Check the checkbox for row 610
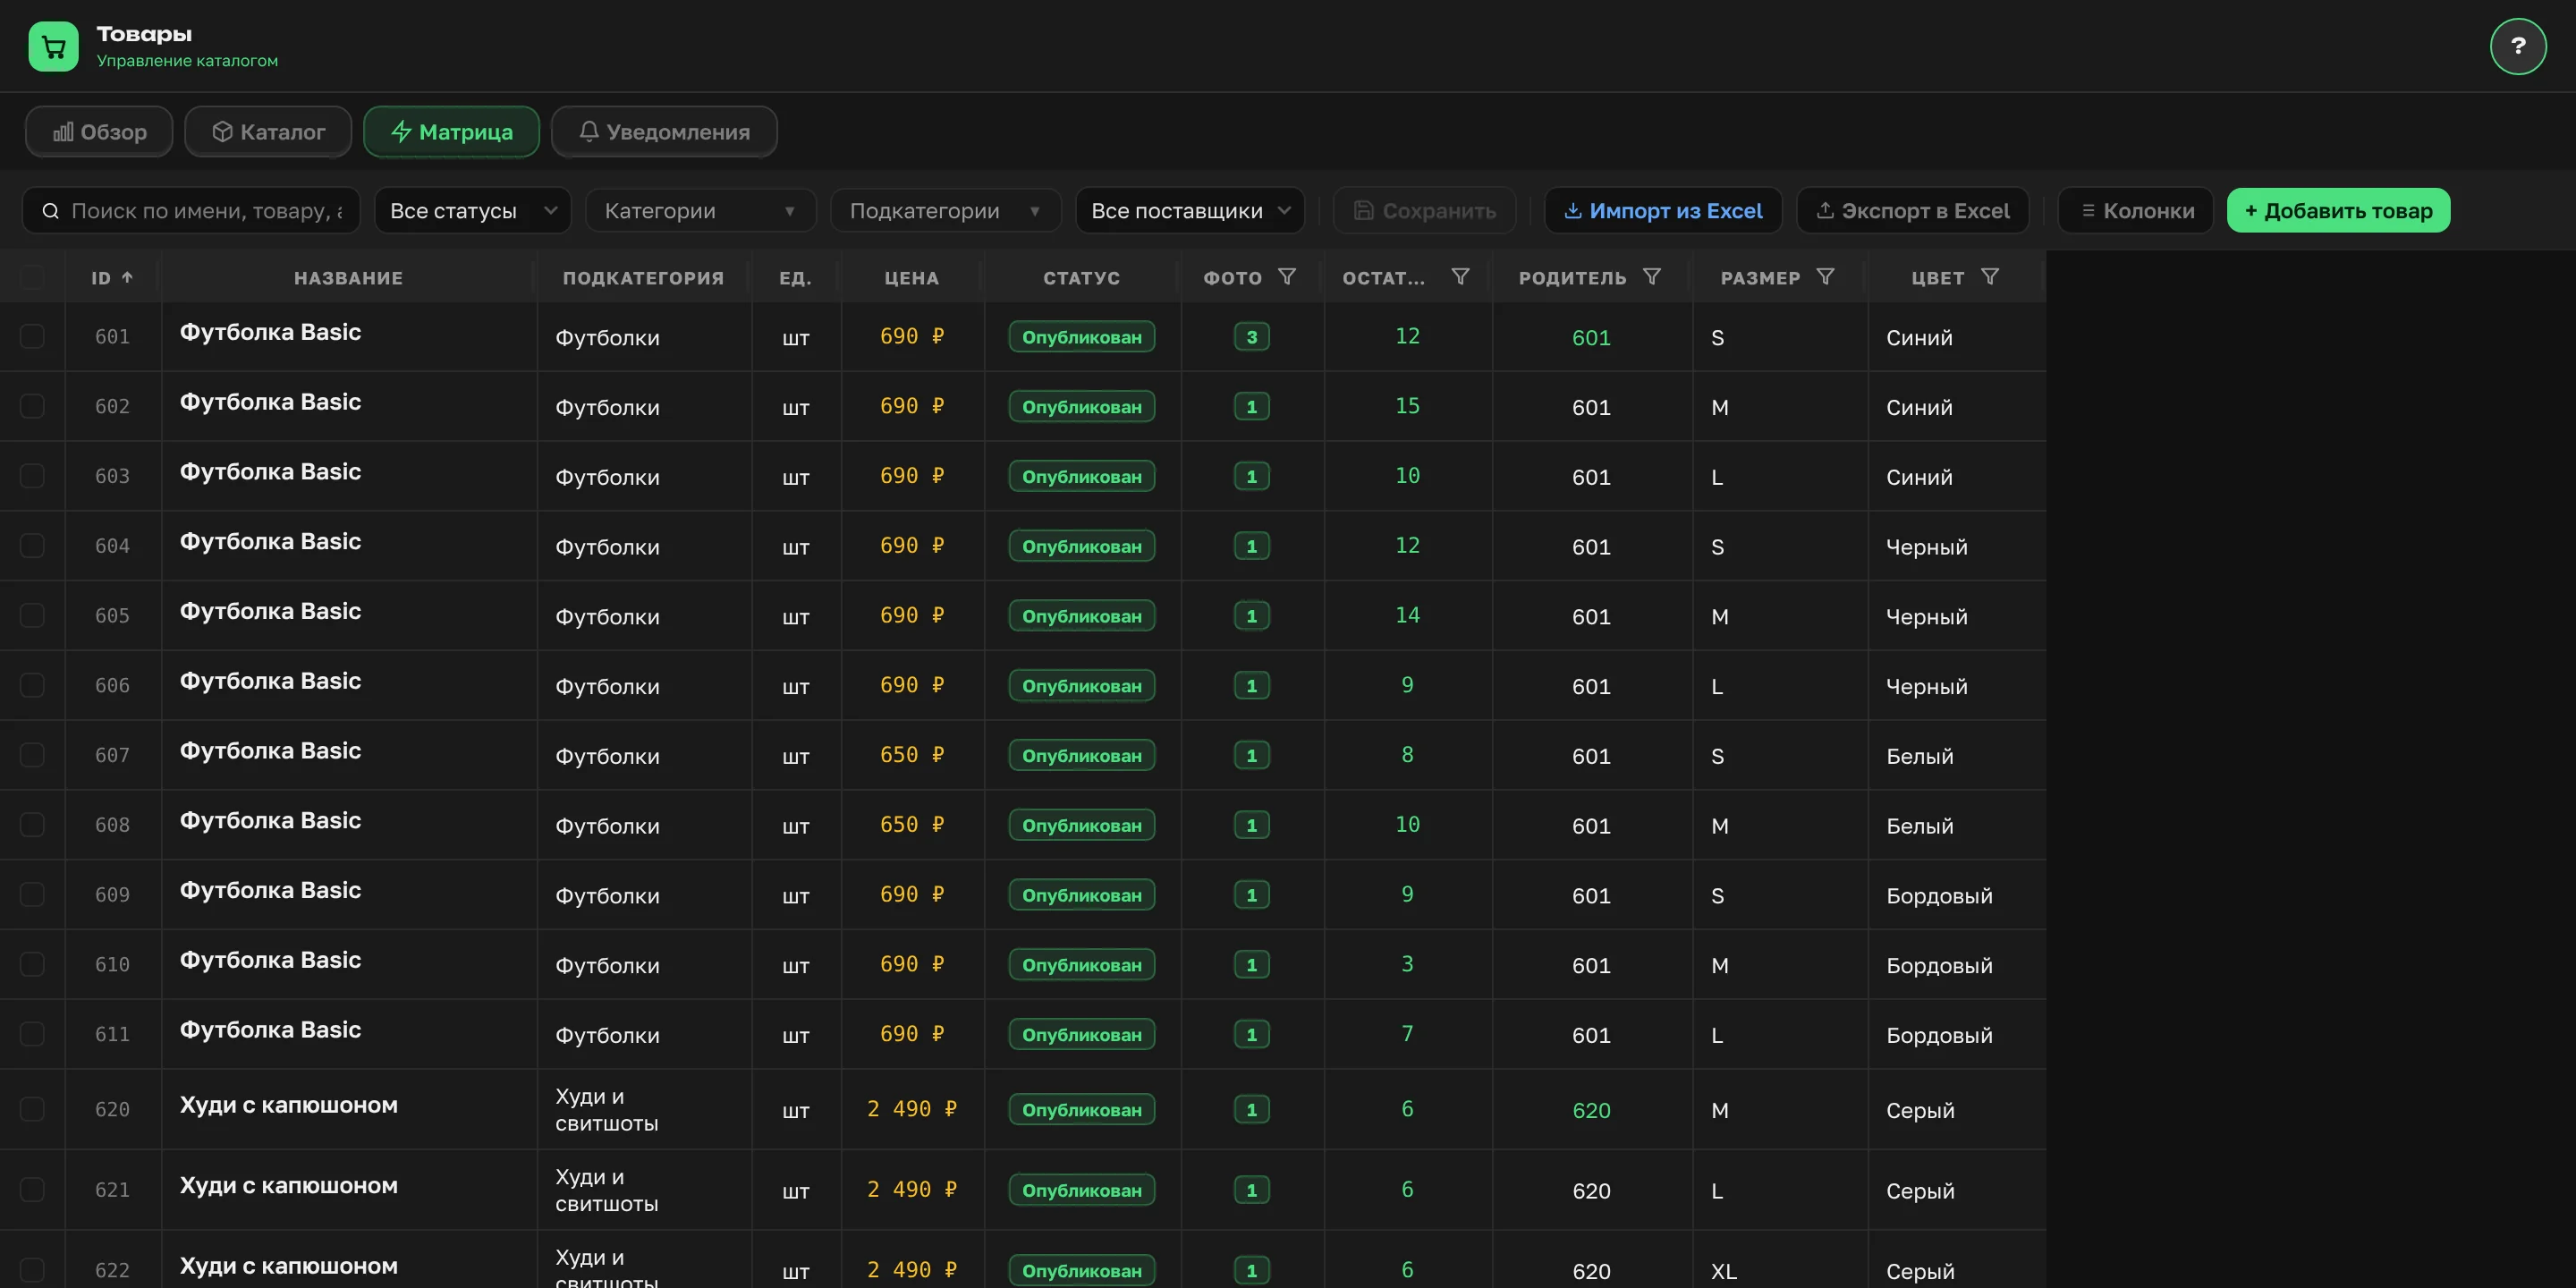This screenshot has width=2576, height=1288. [x=32, y=964]
